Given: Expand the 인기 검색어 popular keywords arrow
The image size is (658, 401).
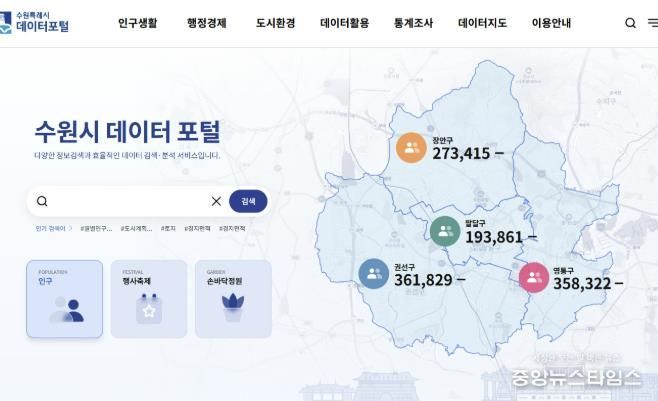Looking at the screenshot, I should point(70,229).
